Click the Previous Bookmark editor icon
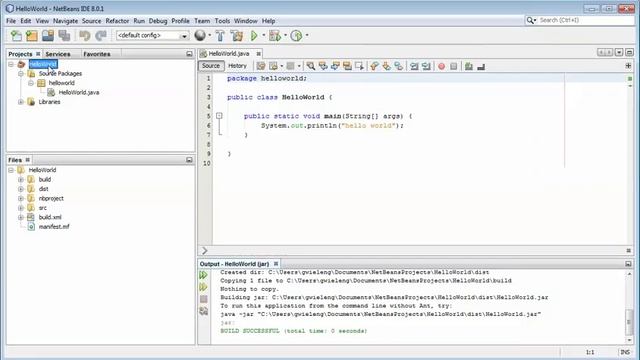The width and height of the screenshot is (640, 360). 374,66
